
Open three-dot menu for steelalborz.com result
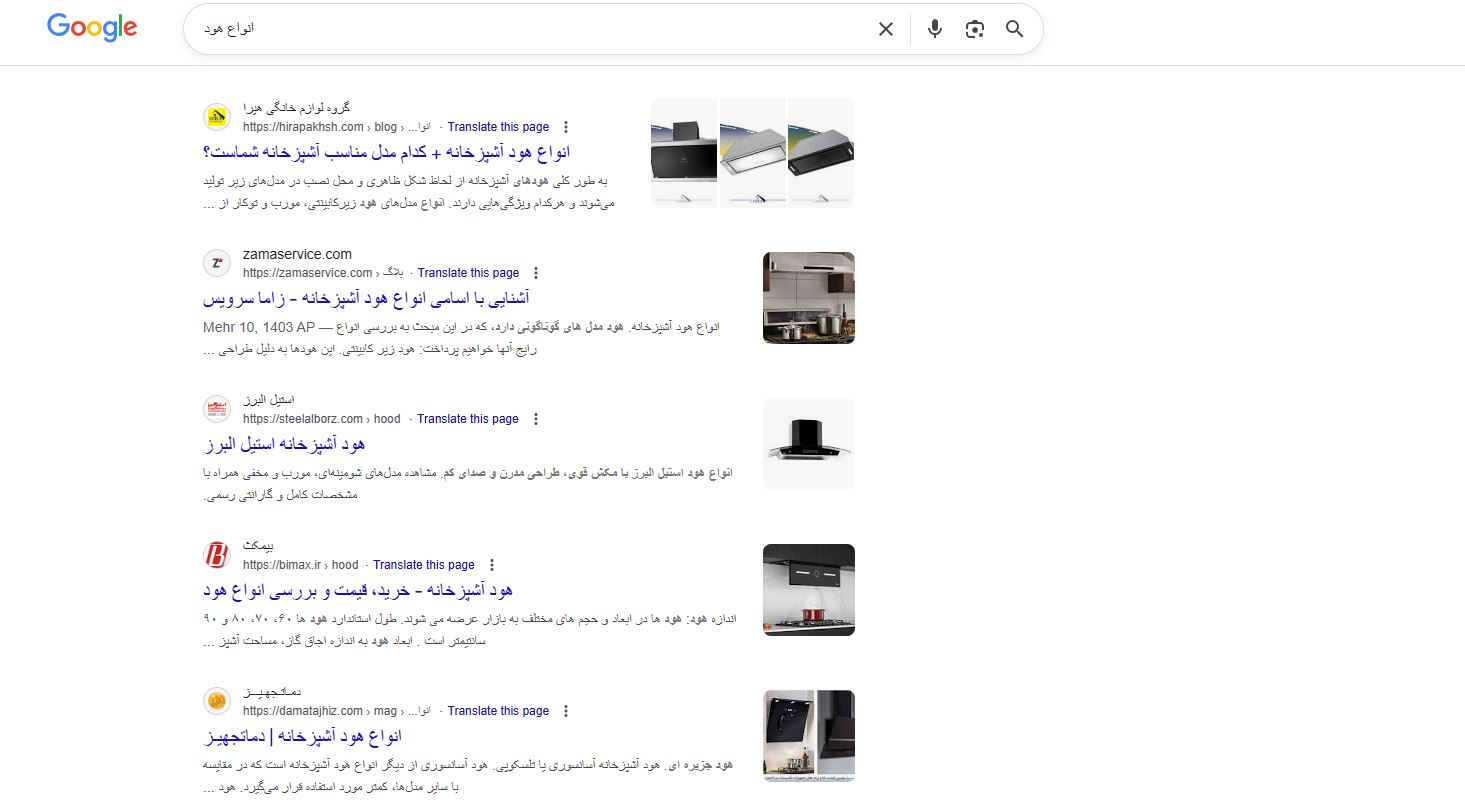536,419
